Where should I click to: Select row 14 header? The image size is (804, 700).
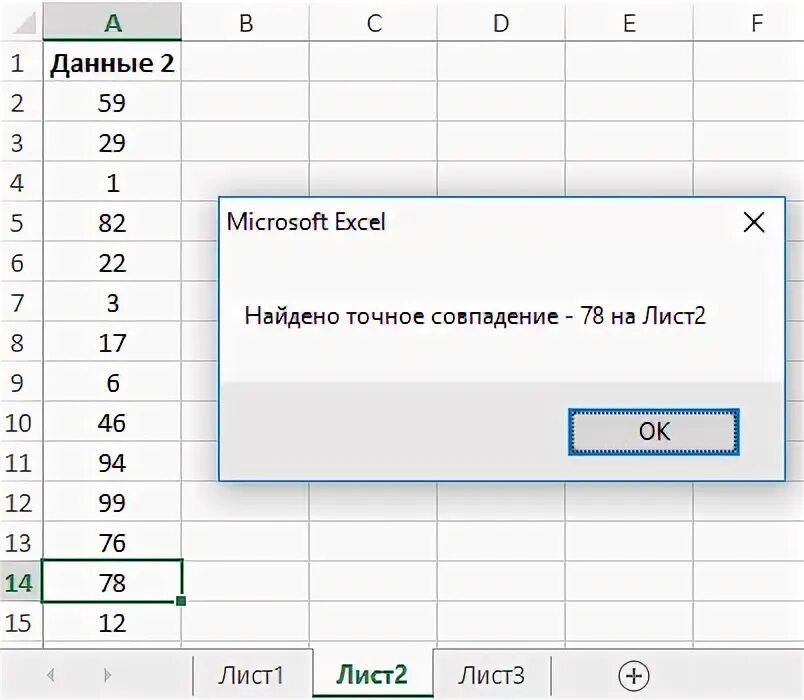coord(20,583)
